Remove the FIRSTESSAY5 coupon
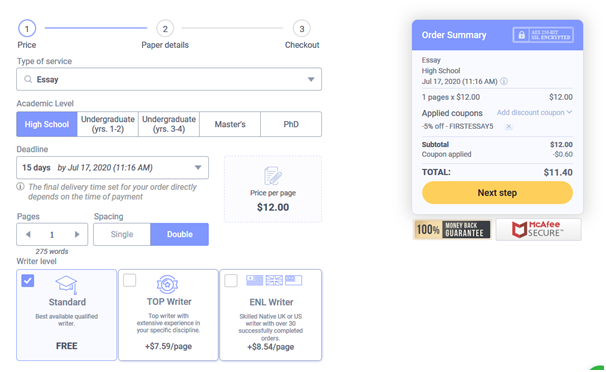The image size is (606, 372). [509, 126]
